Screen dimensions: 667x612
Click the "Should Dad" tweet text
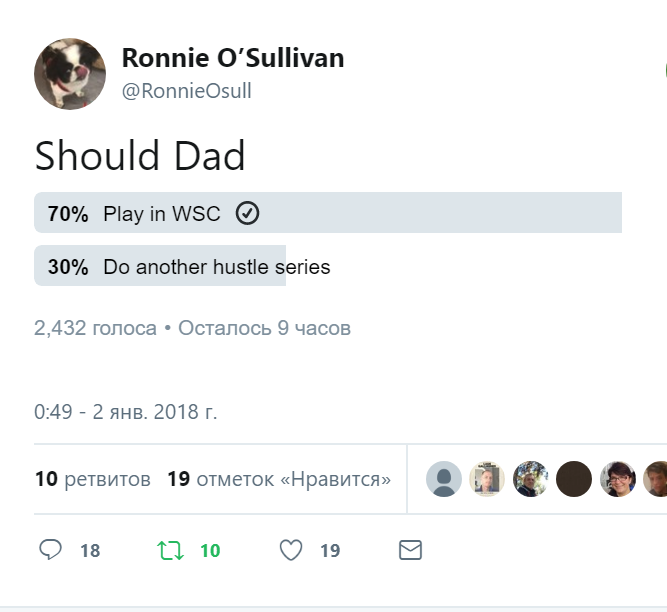click(x=140, y=157)
